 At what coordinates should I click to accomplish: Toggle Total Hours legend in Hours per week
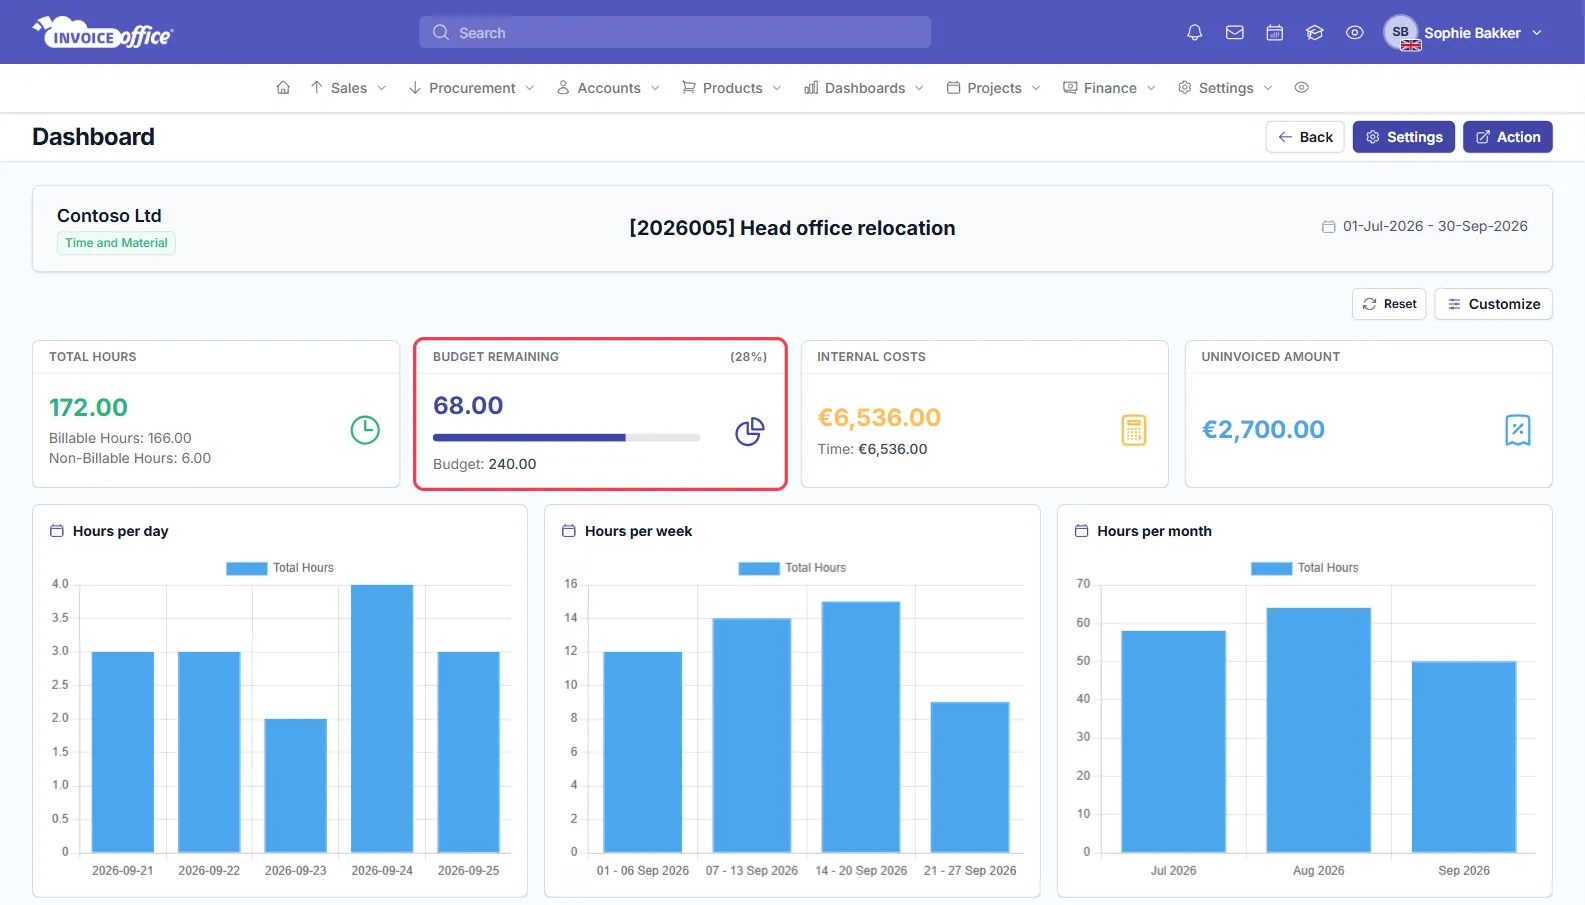click(792, 568)
